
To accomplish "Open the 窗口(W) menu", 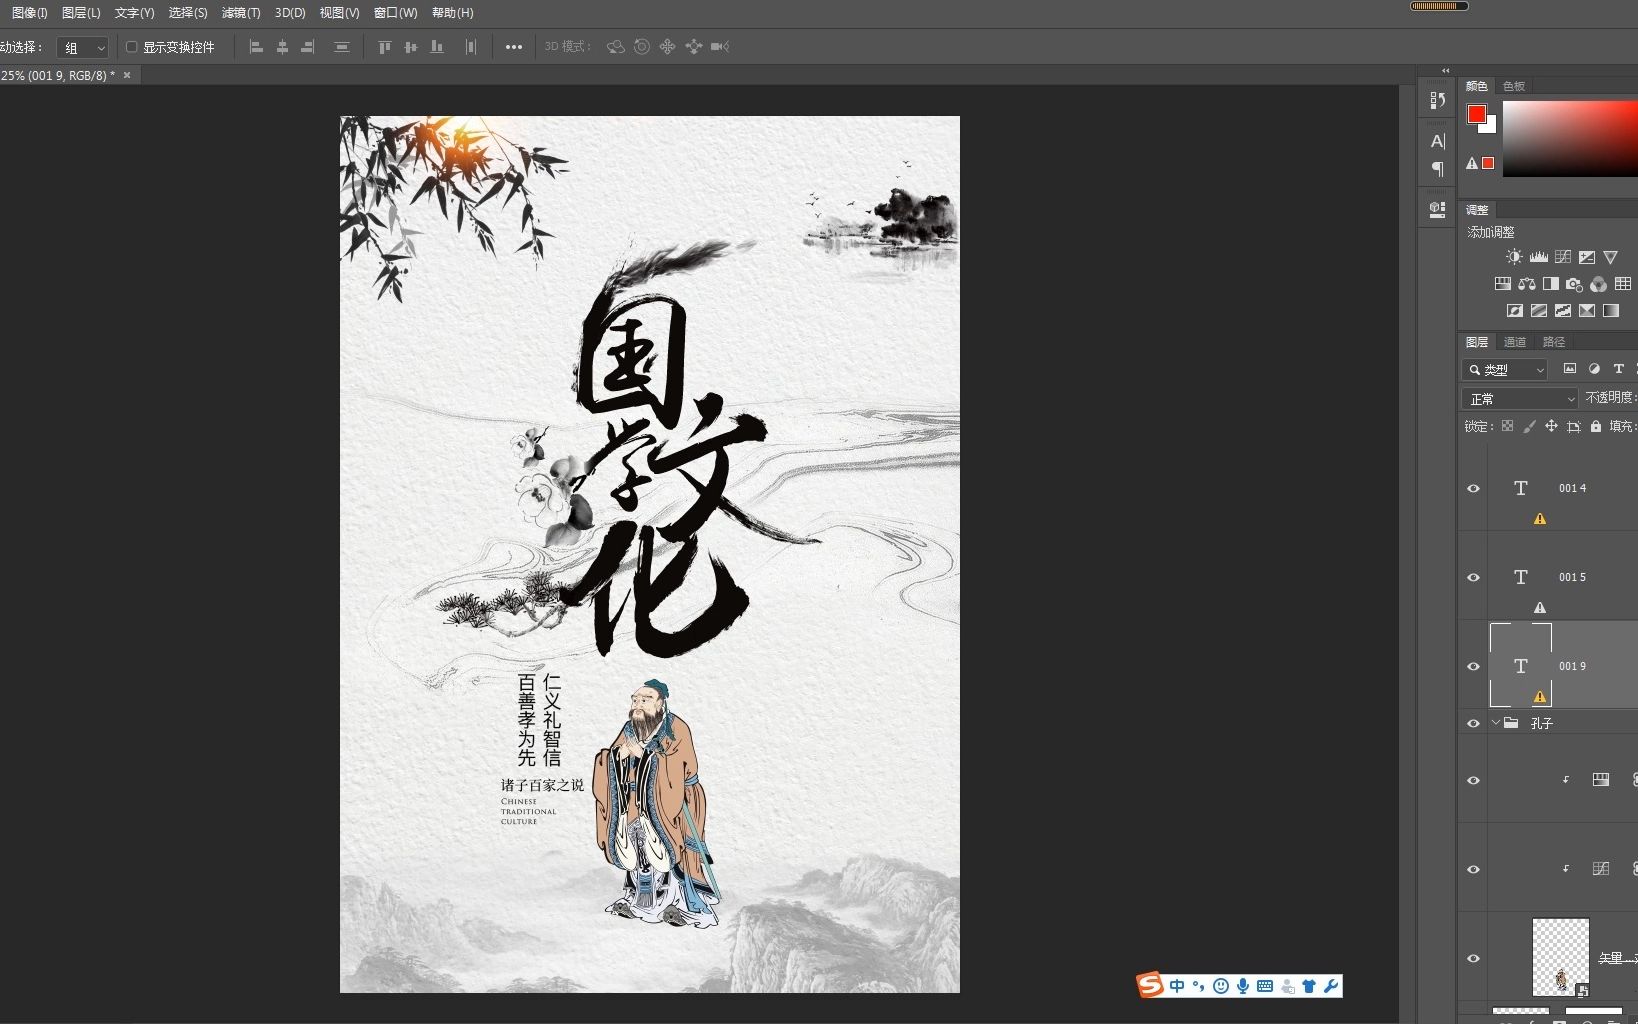I will coord(395,13).
